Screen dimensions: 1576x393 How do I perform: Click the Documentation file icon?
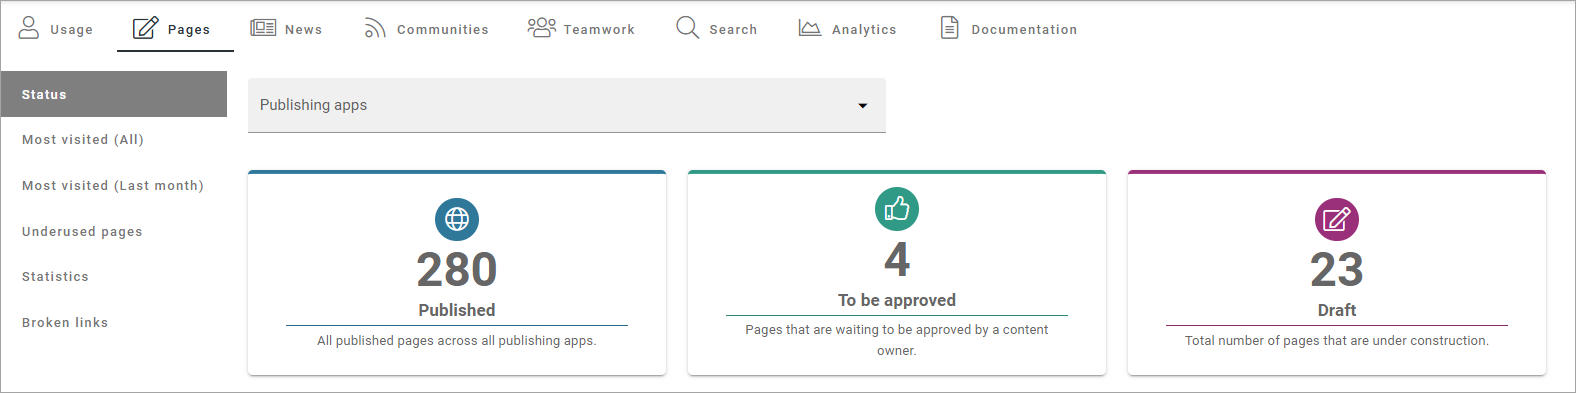[950, 27]
